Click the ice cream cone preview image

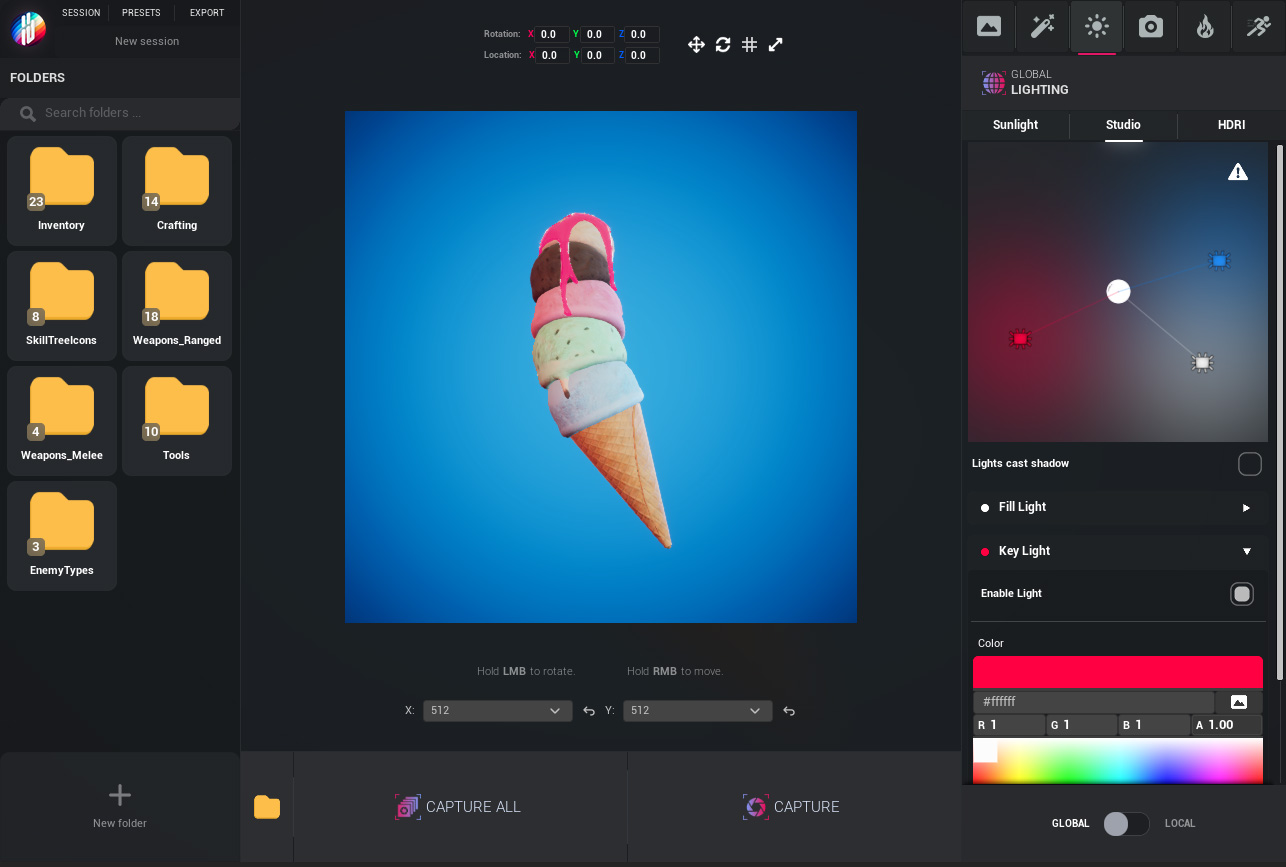point(601,367)
